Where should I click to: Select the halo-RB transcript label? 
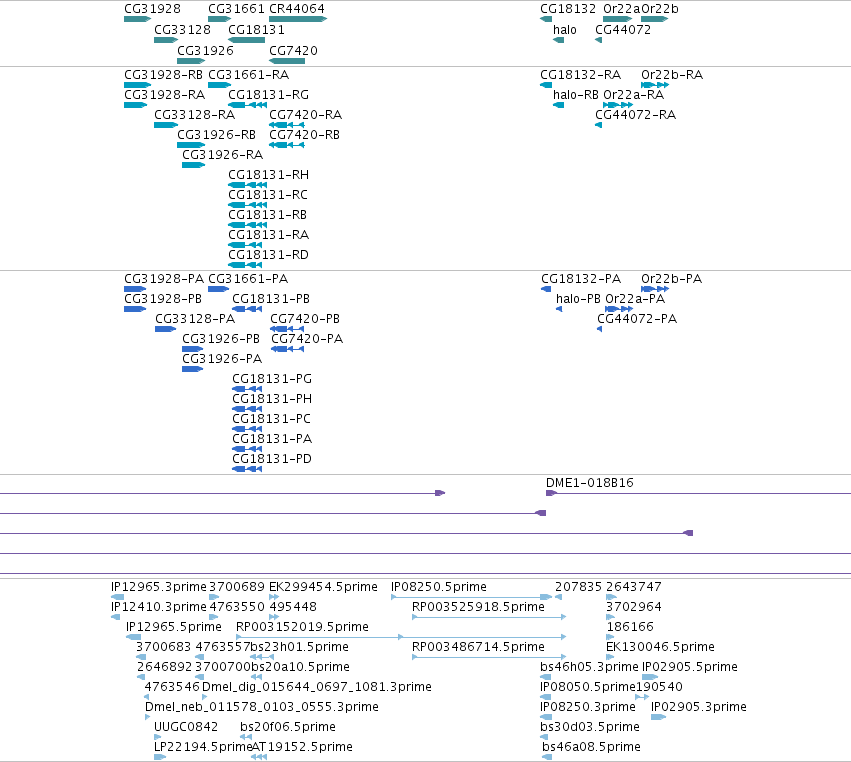(576, 95)
